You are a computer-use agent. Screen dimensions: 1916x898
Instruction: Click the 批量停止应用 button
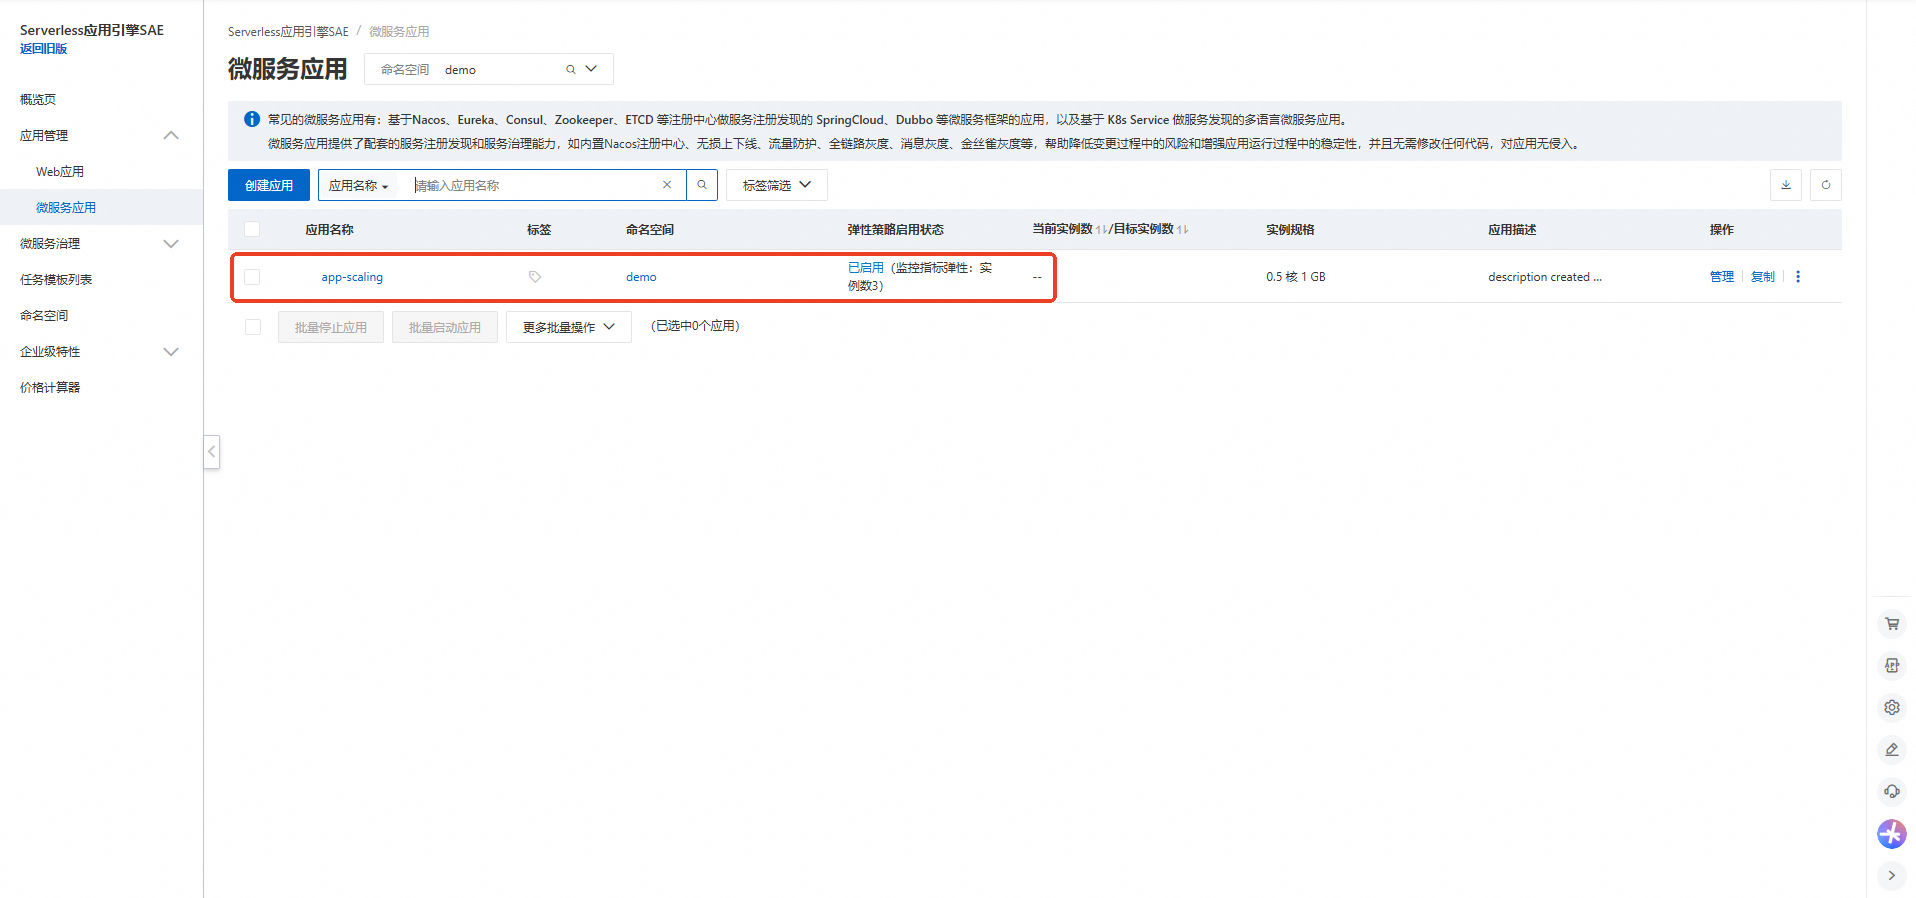[x=331, y=327]
